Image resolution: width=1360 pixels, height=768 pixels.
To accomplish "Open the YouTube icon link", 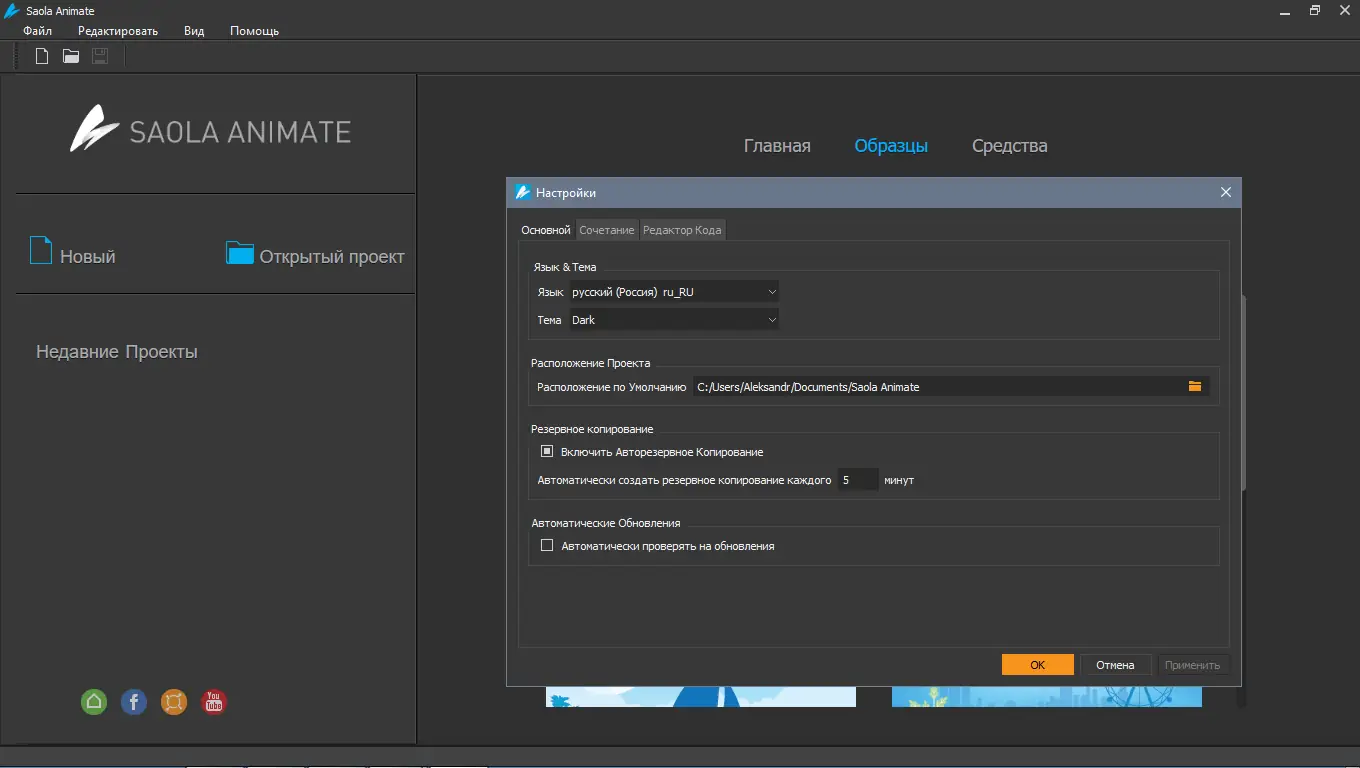I will pyautogui.click(x=214, y=702).
